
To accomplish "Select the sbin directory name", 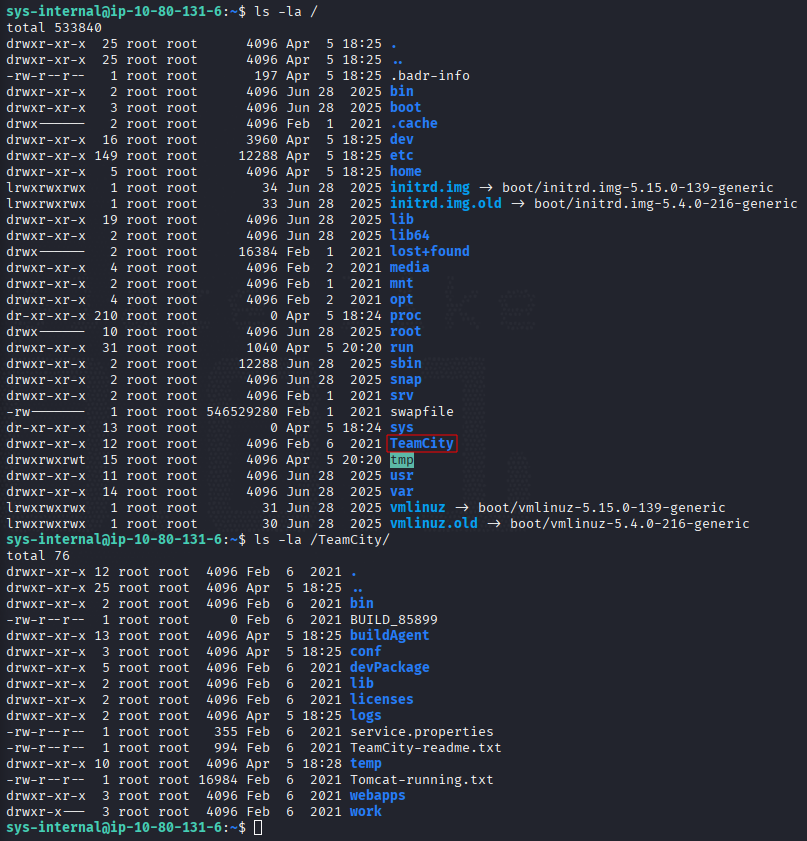I will [405, 364].
